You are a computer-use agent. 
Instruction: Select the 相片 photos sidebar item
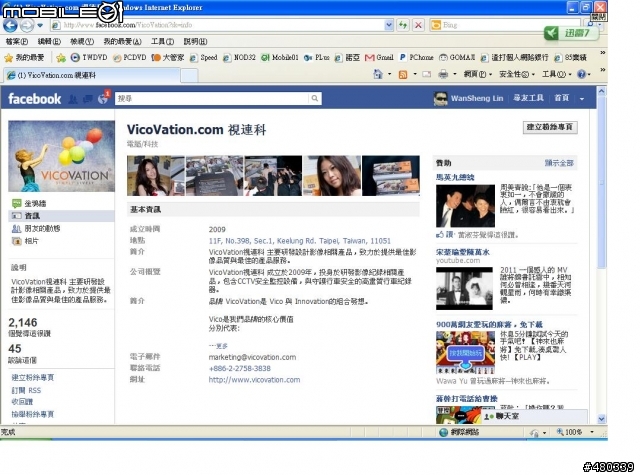click(61, 241)
